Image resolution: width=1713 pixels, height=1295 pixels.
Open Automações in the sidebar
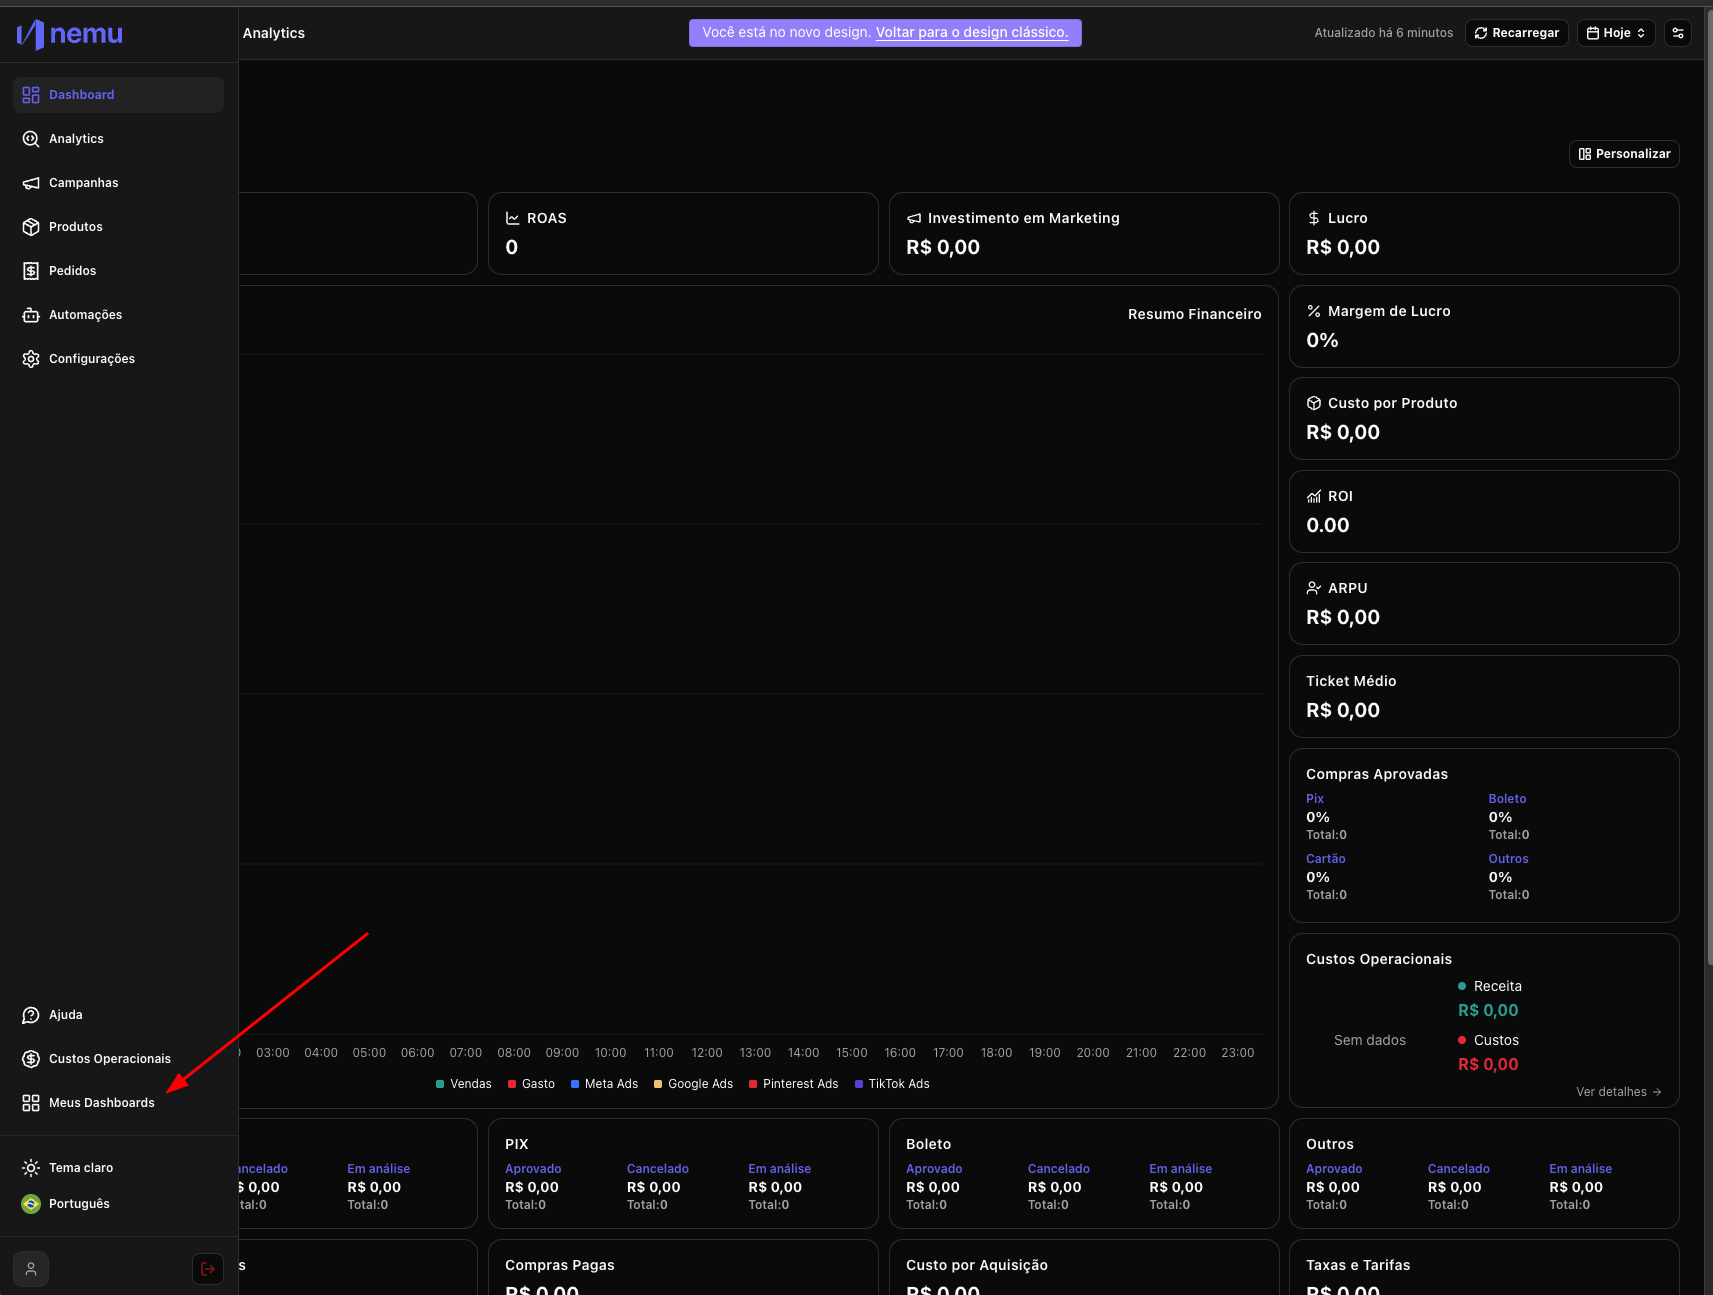point(118,315)
